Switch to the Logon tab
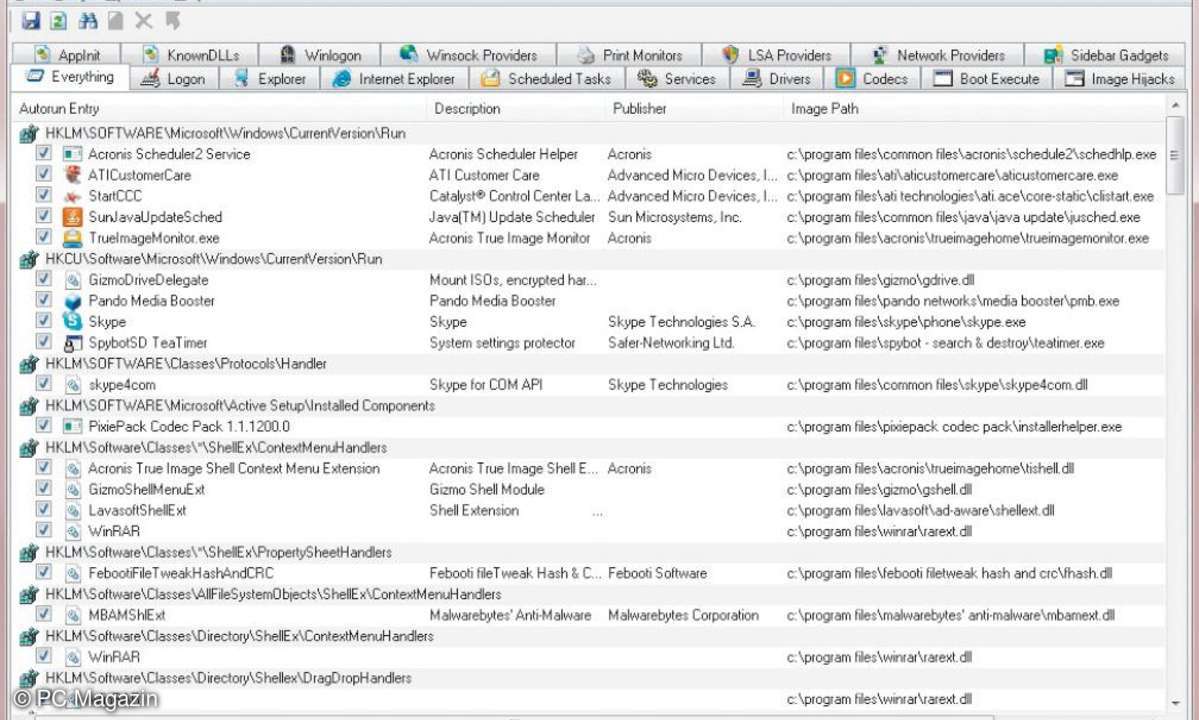The width and height of the screenshot is (1199, 720). [x=174, y=79]
